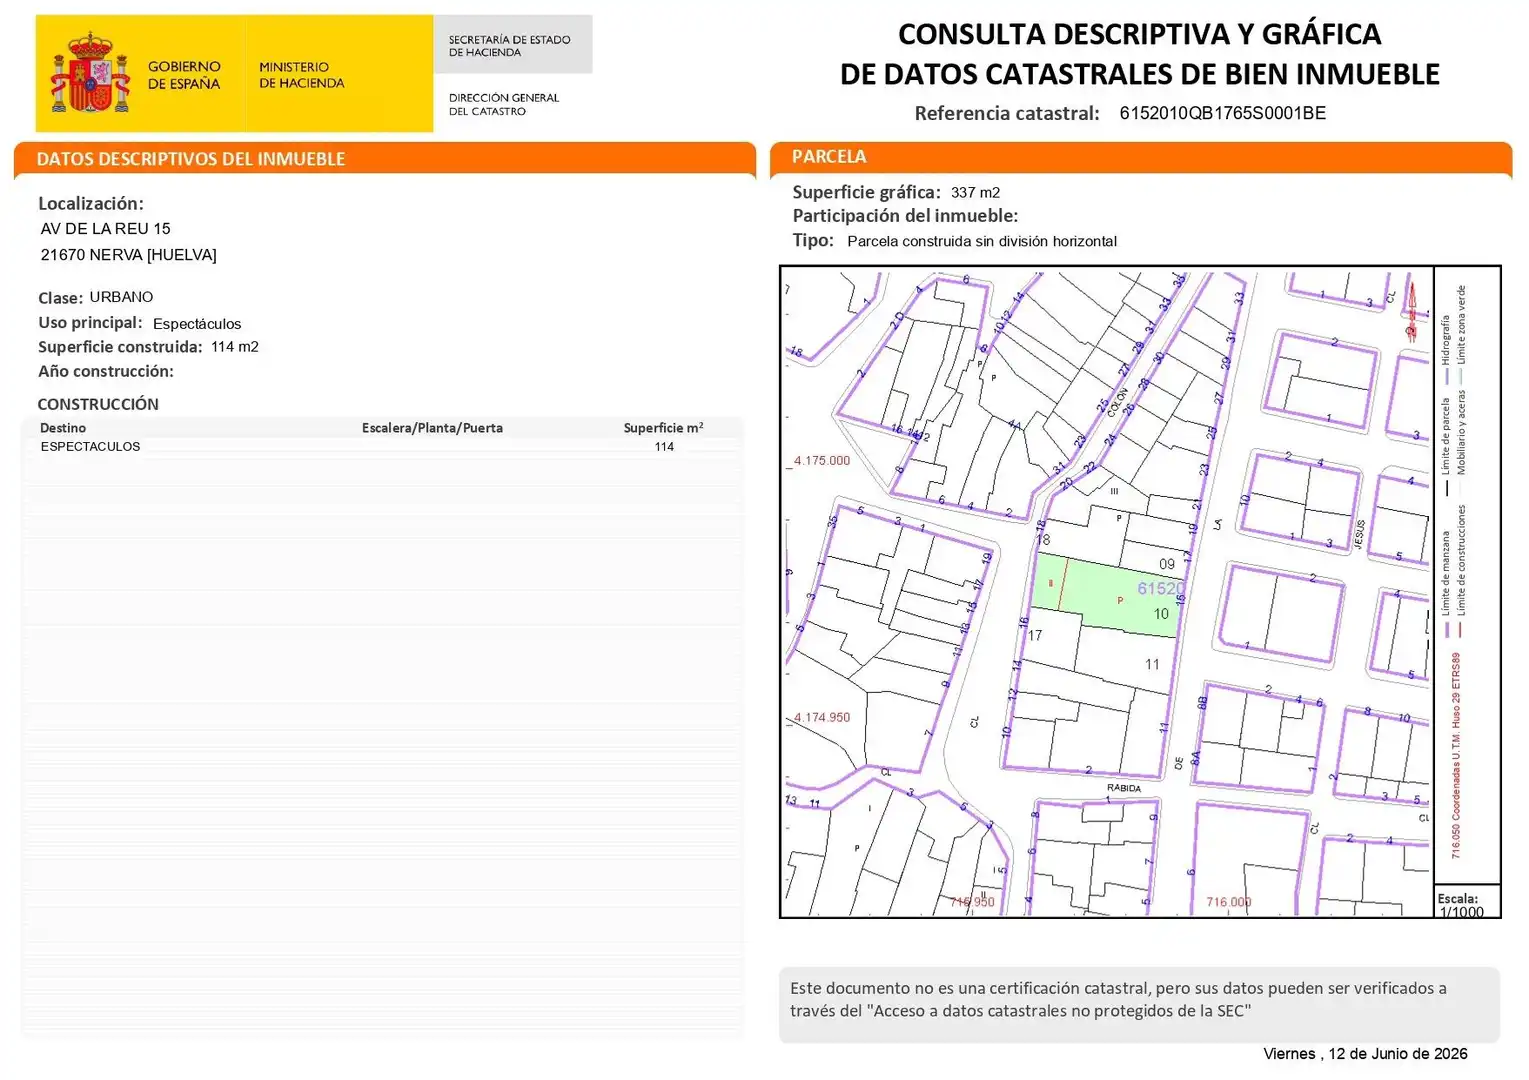Click parcel number 11 on the map

pos(1152,665)
